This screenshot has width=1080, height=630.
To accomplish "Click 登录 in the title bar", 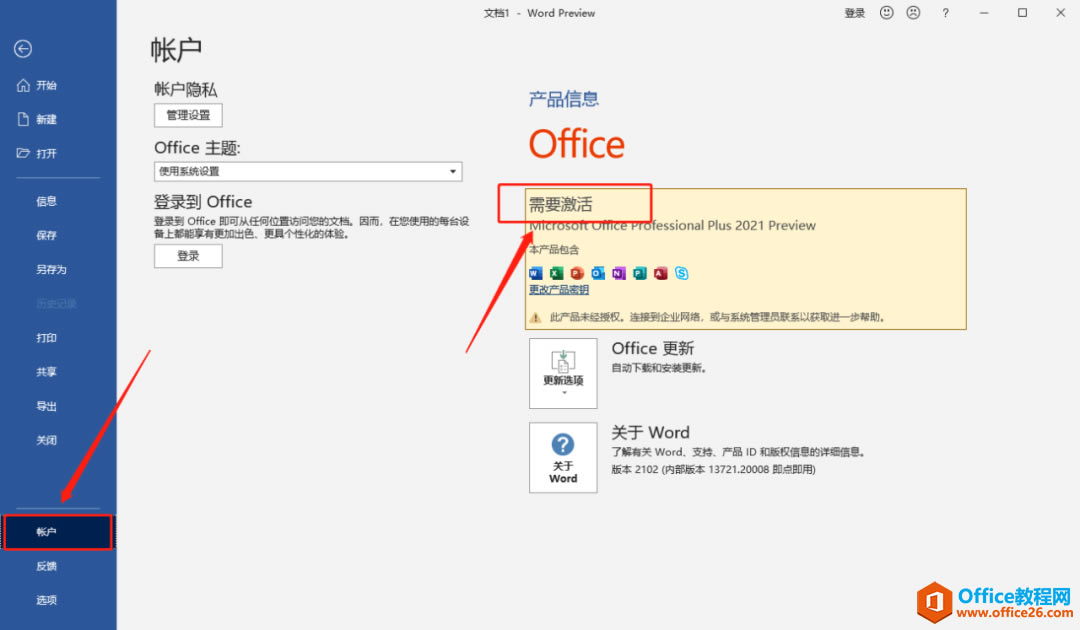I will tap(855, 13).
